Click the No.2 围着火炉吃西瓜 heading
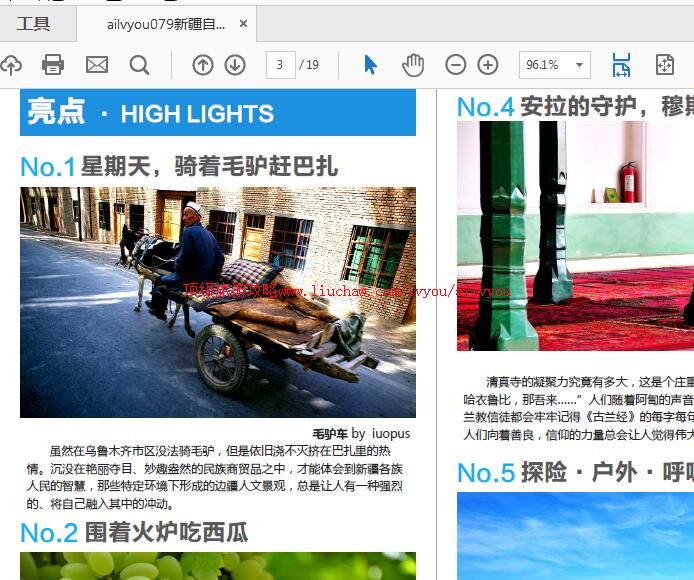The width and height of the screenshot is (694, 580). (x=134, y=532)
